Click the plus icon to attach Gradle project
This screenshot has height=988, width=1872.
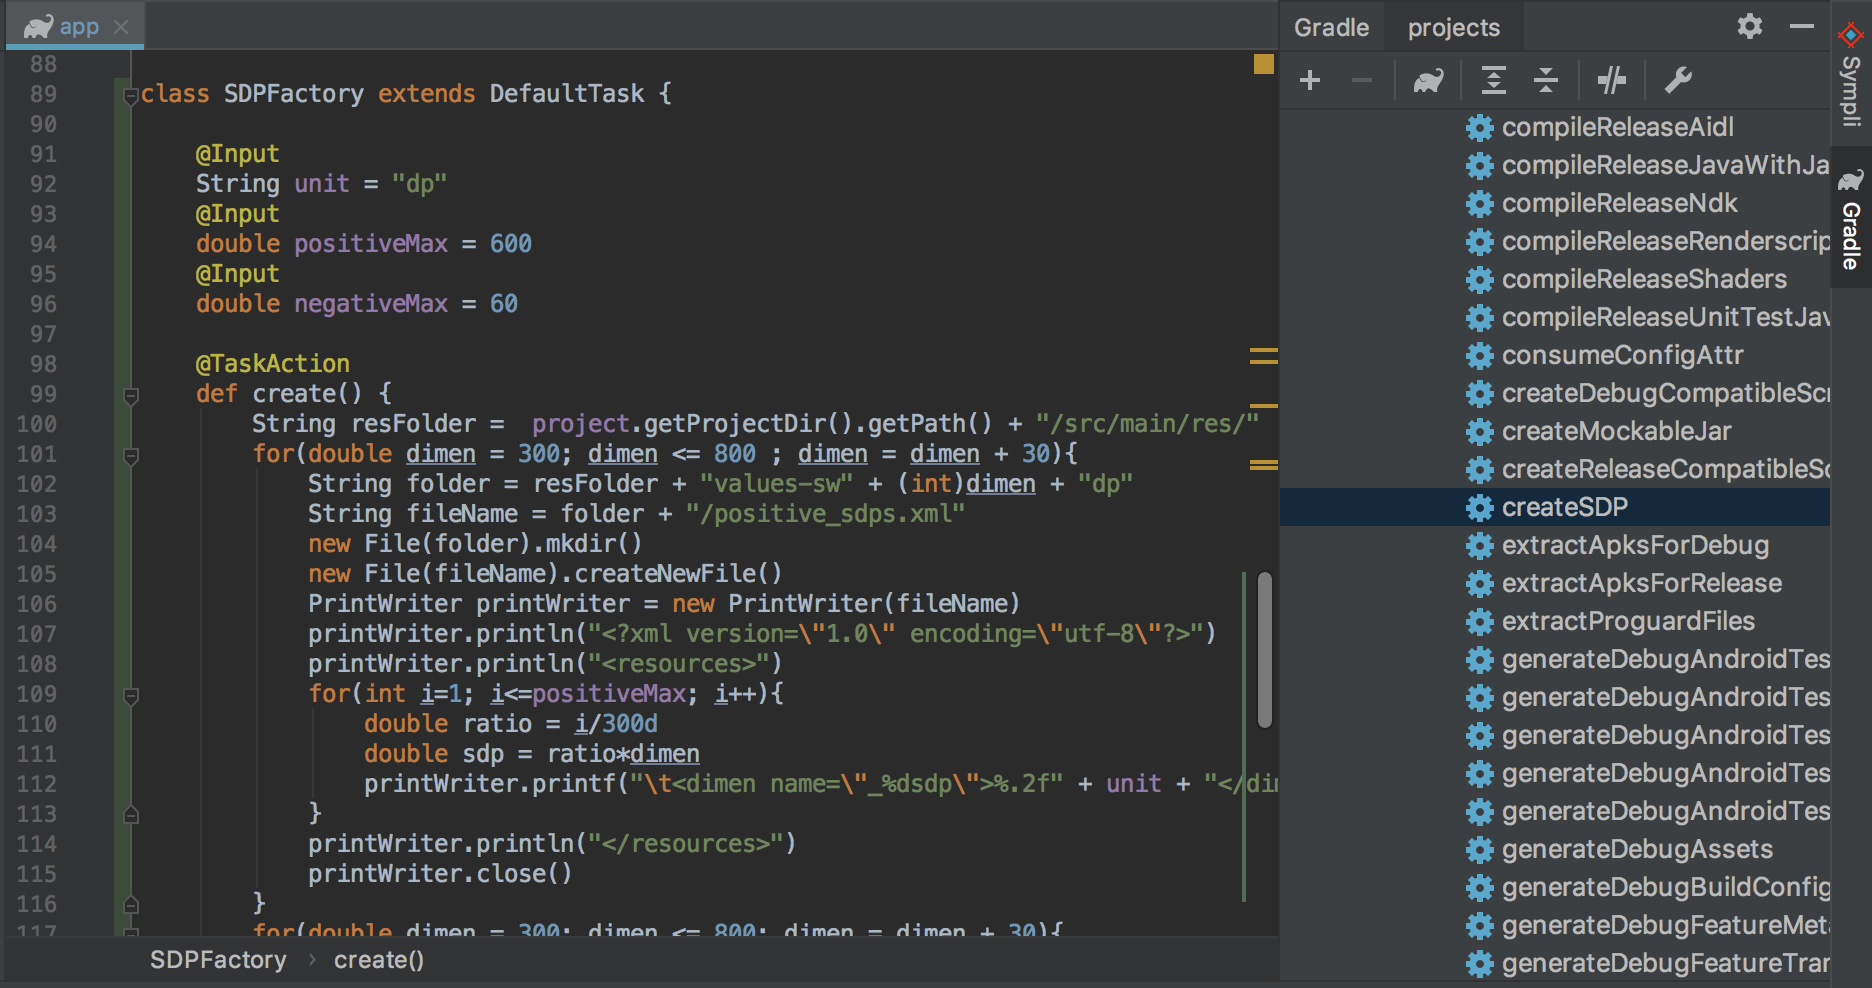tap(1310, 80)
